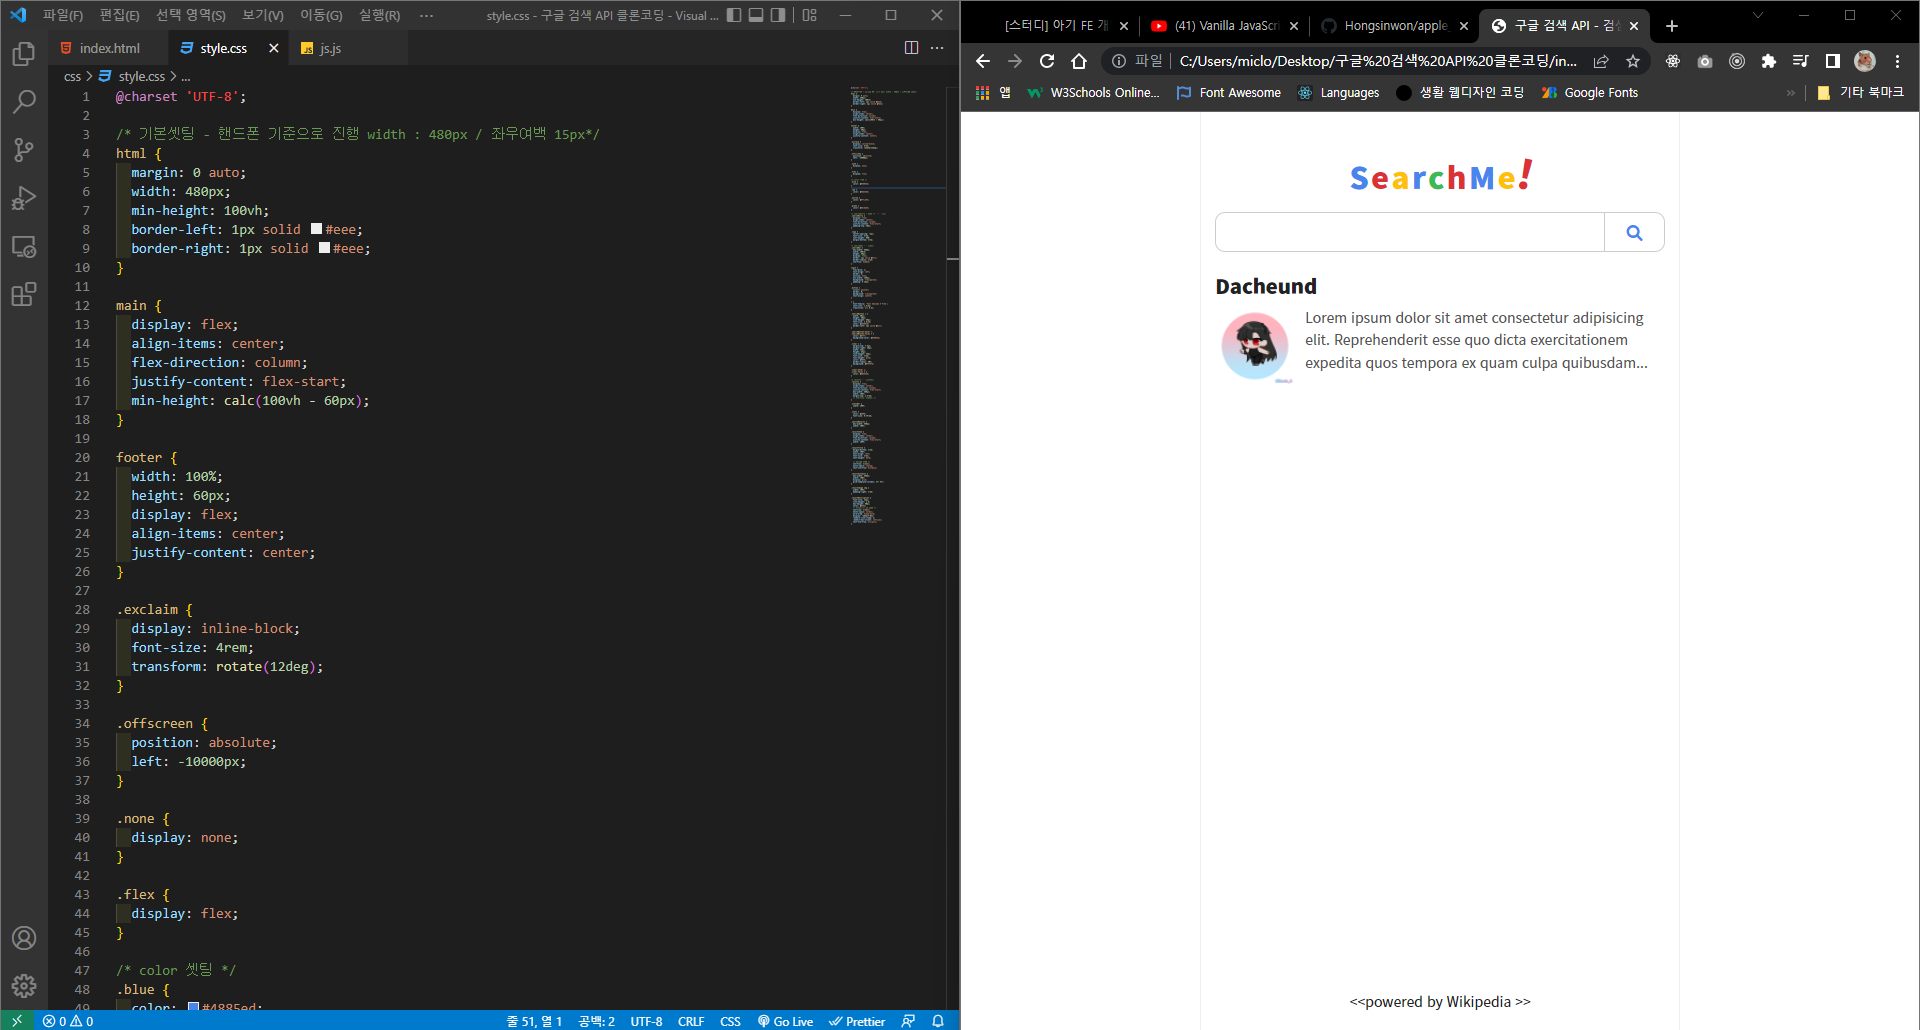Change the CSS language mode
This screenshot has width=1920, height=1030.
click(730, 1021)
